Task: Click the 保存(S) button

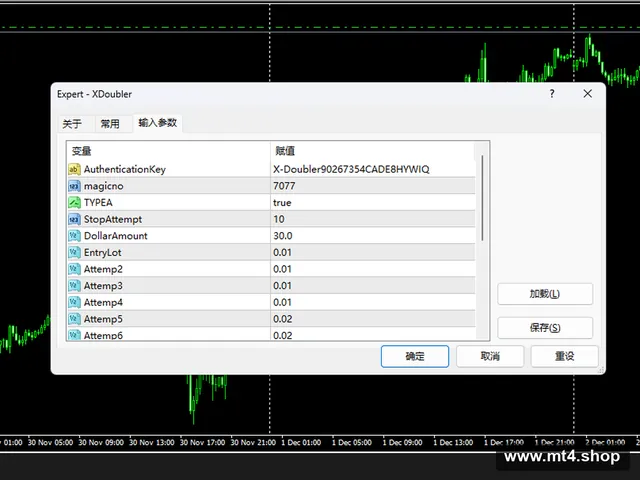Action: click(545, 328)
